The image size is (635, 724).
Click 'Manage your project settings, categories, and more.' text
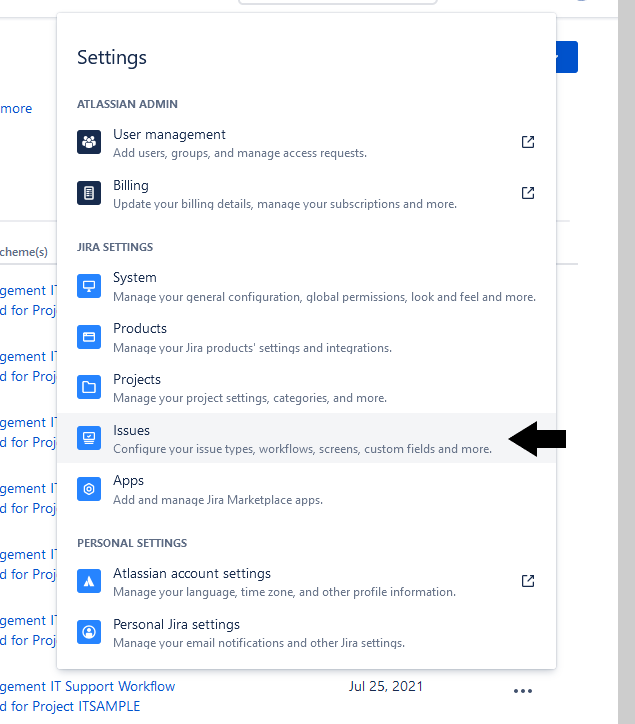(x=250, y=398)
